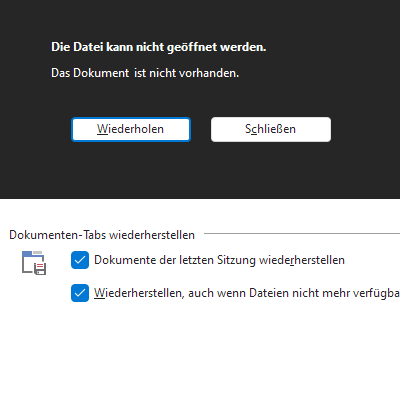Uncheck Dokumente der letzten Sitzung wiederherstellen

(x=80, y=260)
